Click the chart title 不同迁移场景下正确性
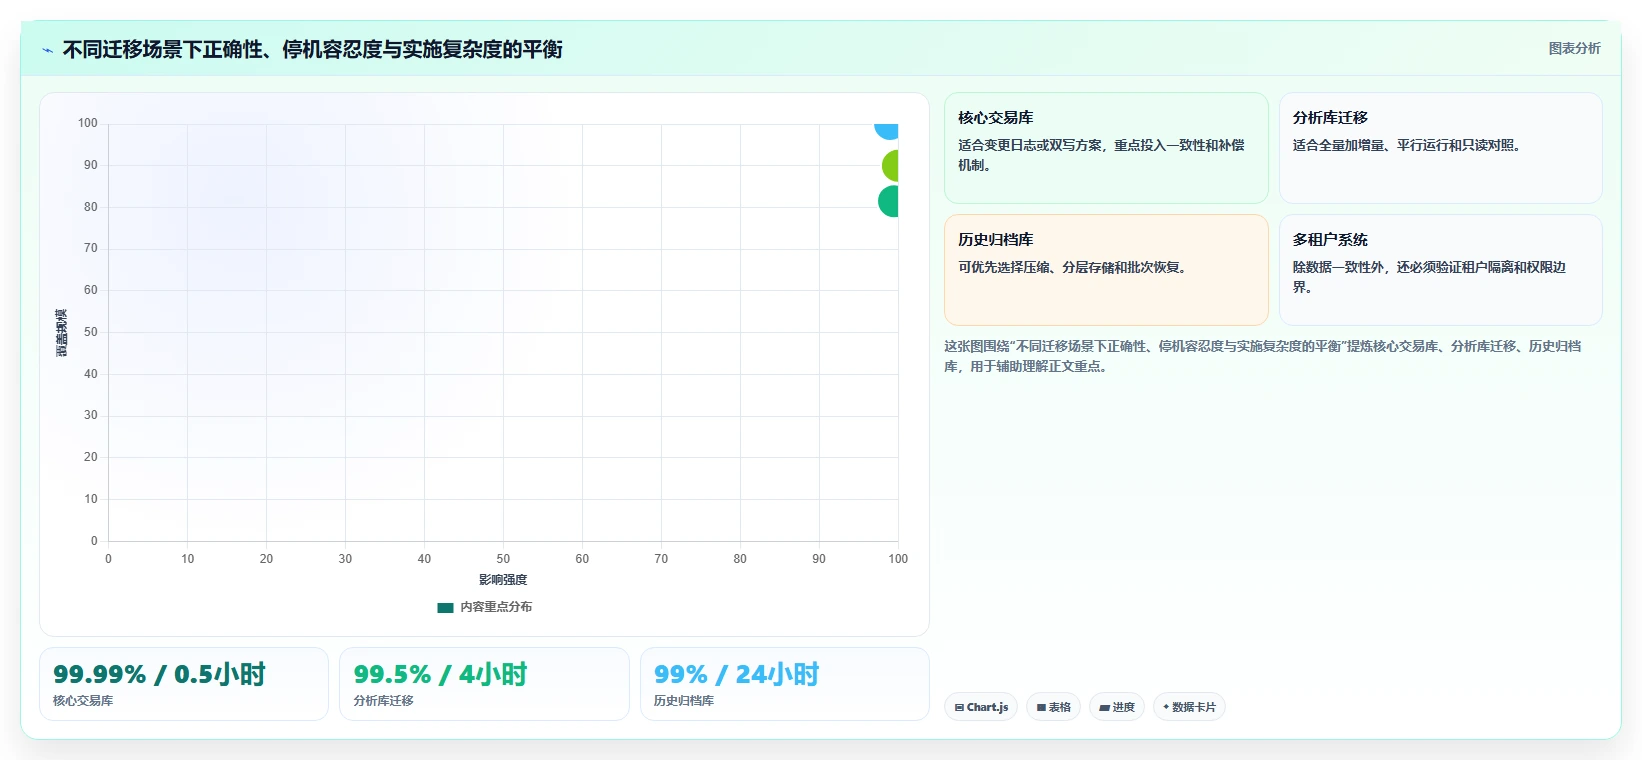This screenshot has width=1642, height=760. click(x=312, y=49)
